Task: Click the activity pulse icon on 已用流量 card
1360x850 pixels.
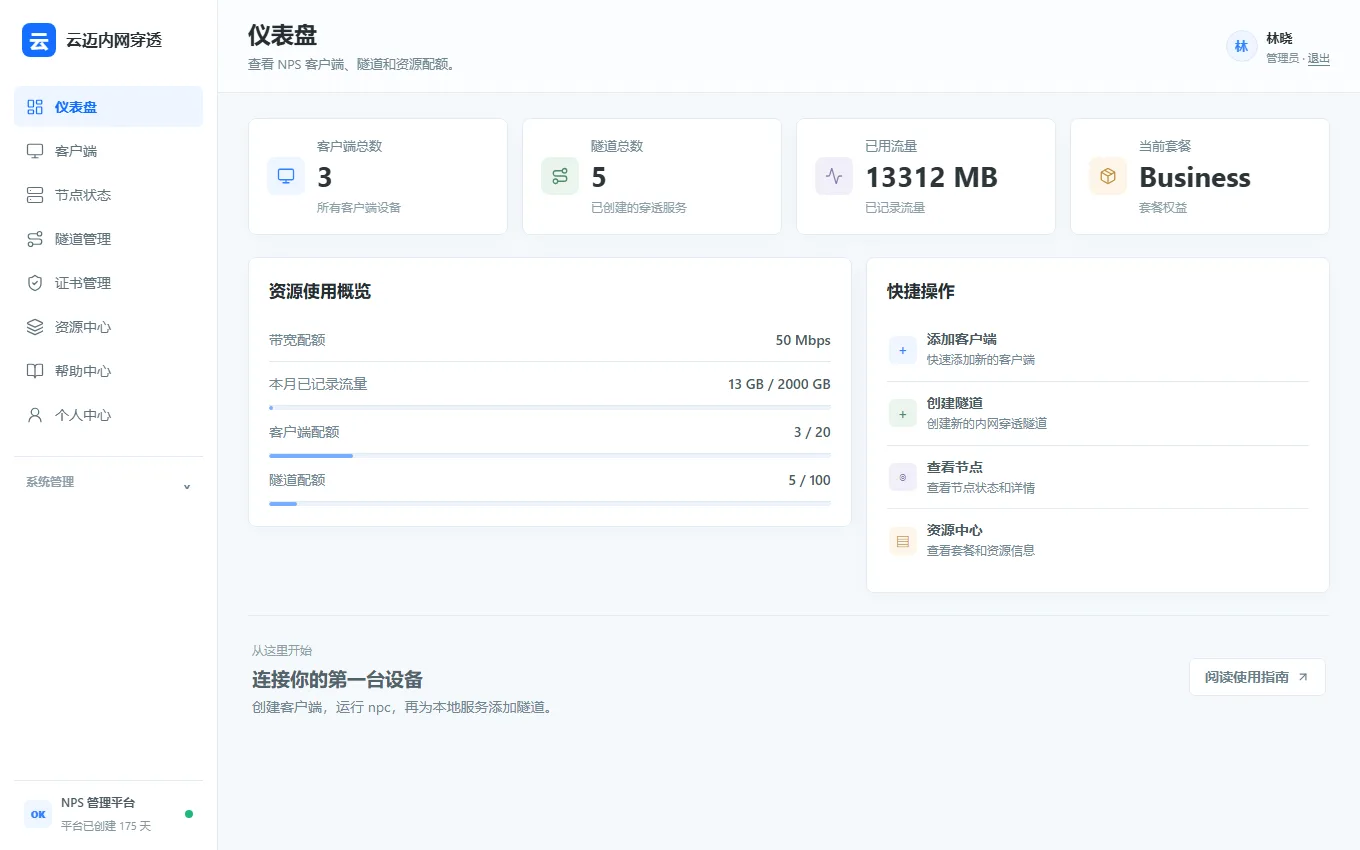Action: tap(834, 176)
